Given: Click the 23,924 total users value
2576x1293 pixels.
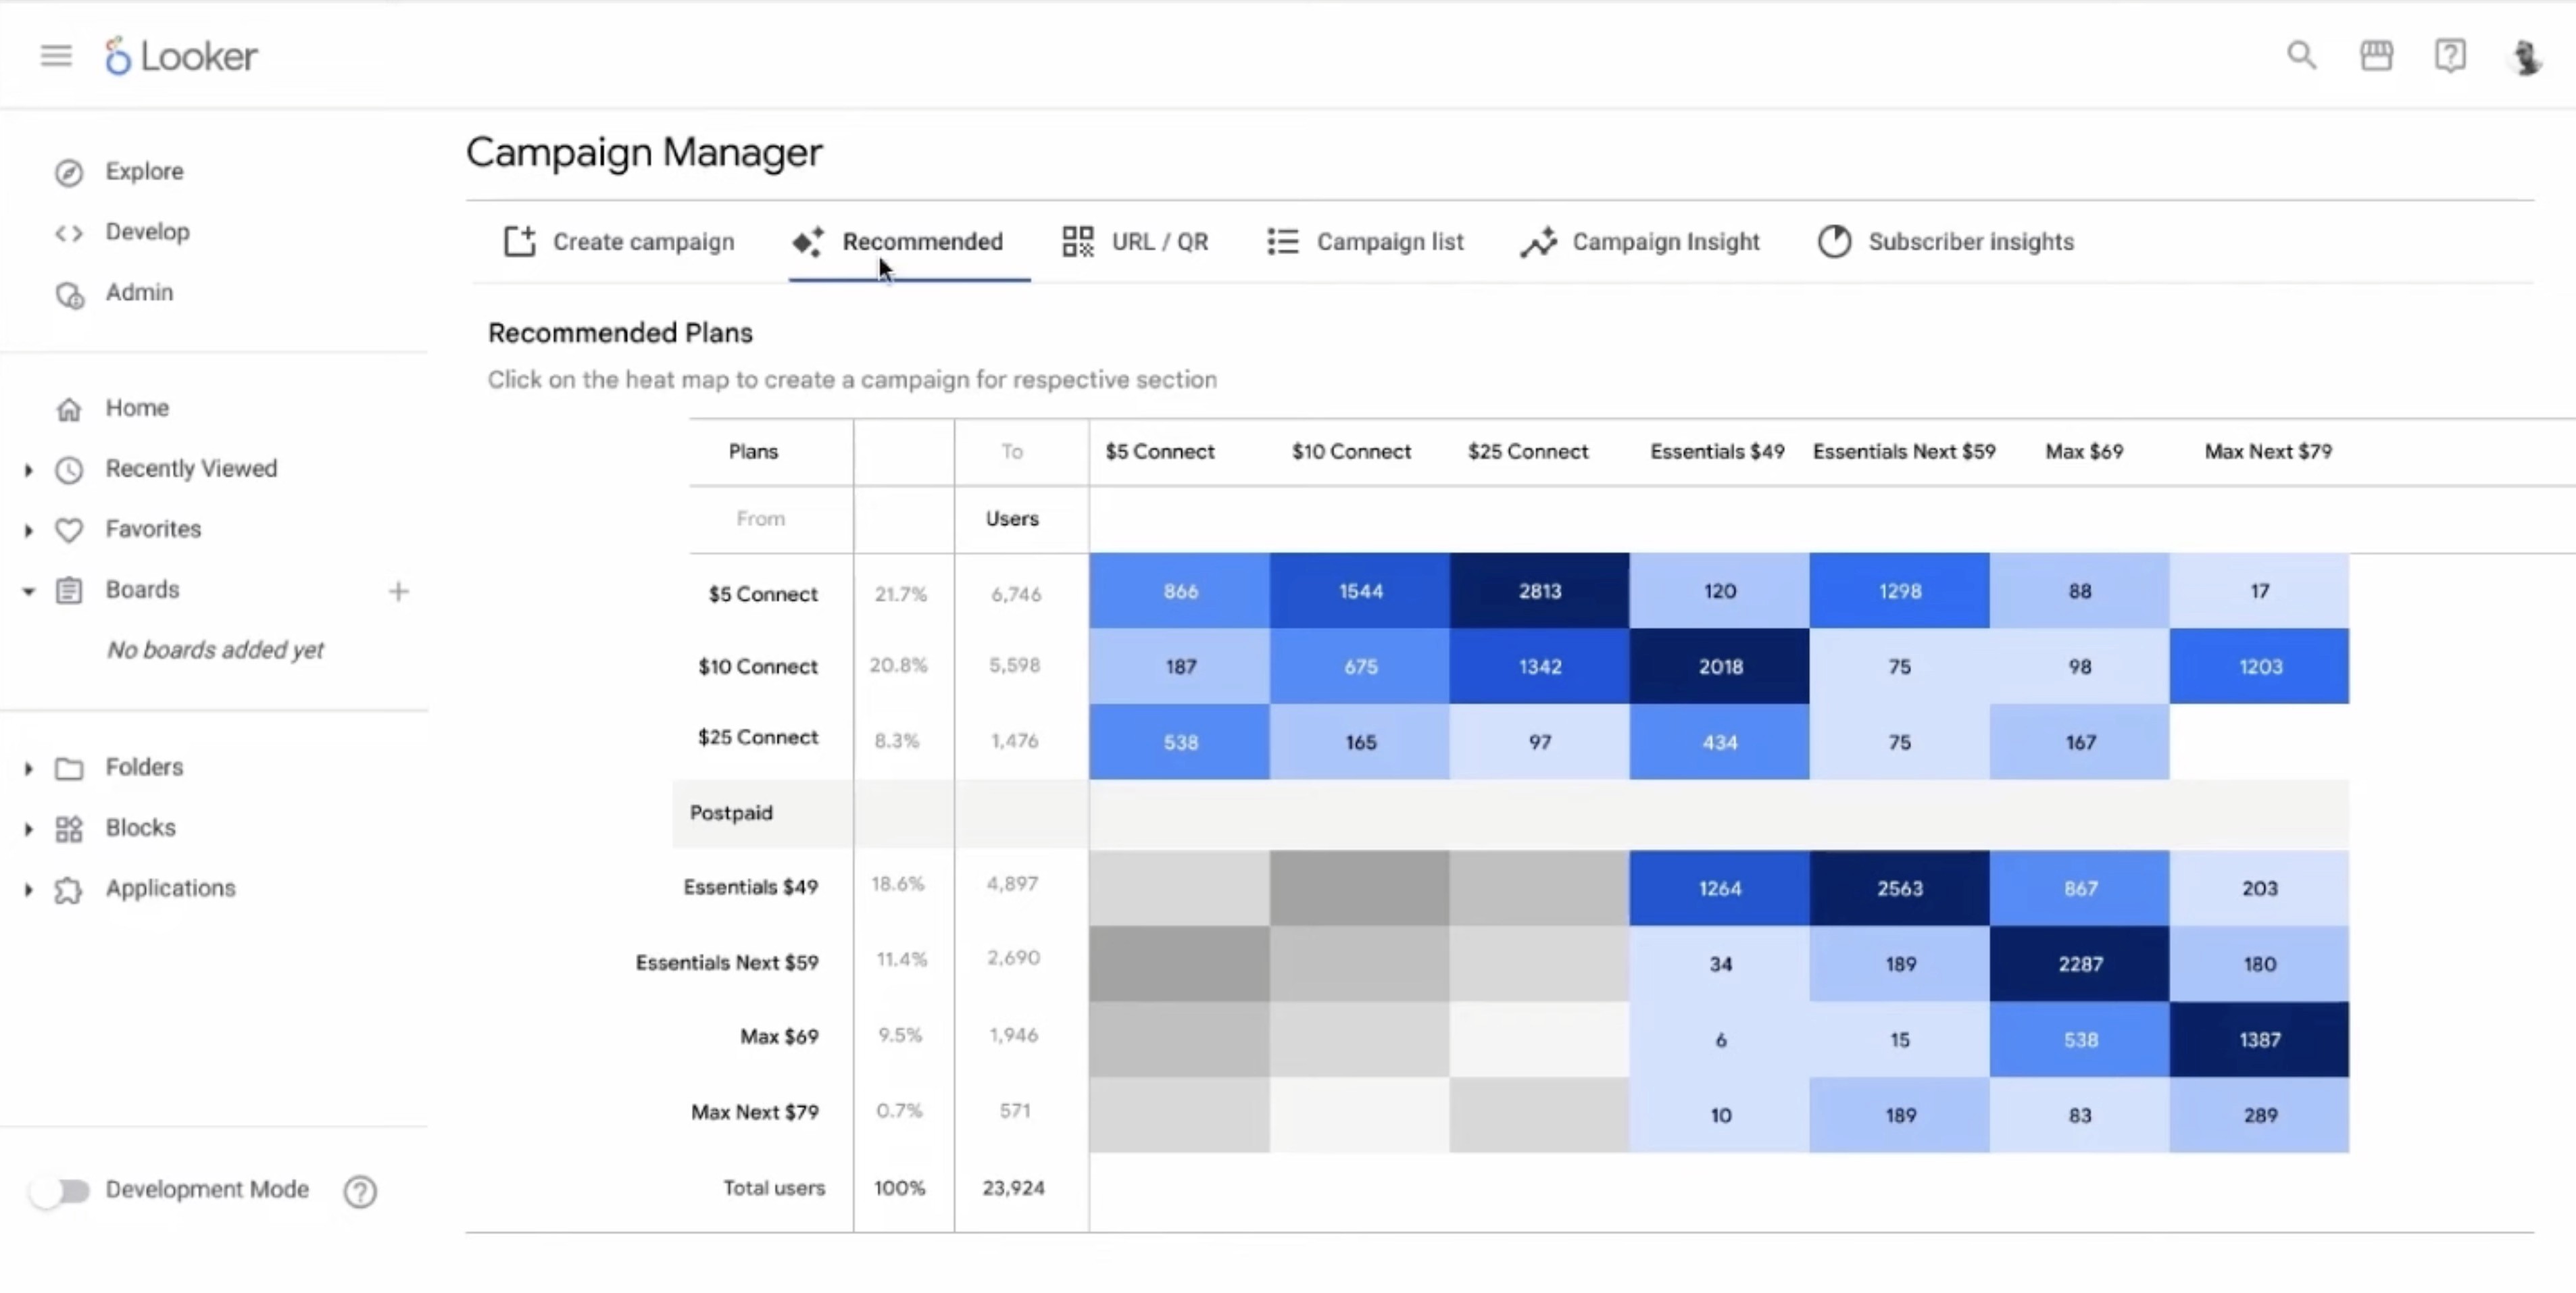Looking at the screenshot, I should pos(1013,1188).
